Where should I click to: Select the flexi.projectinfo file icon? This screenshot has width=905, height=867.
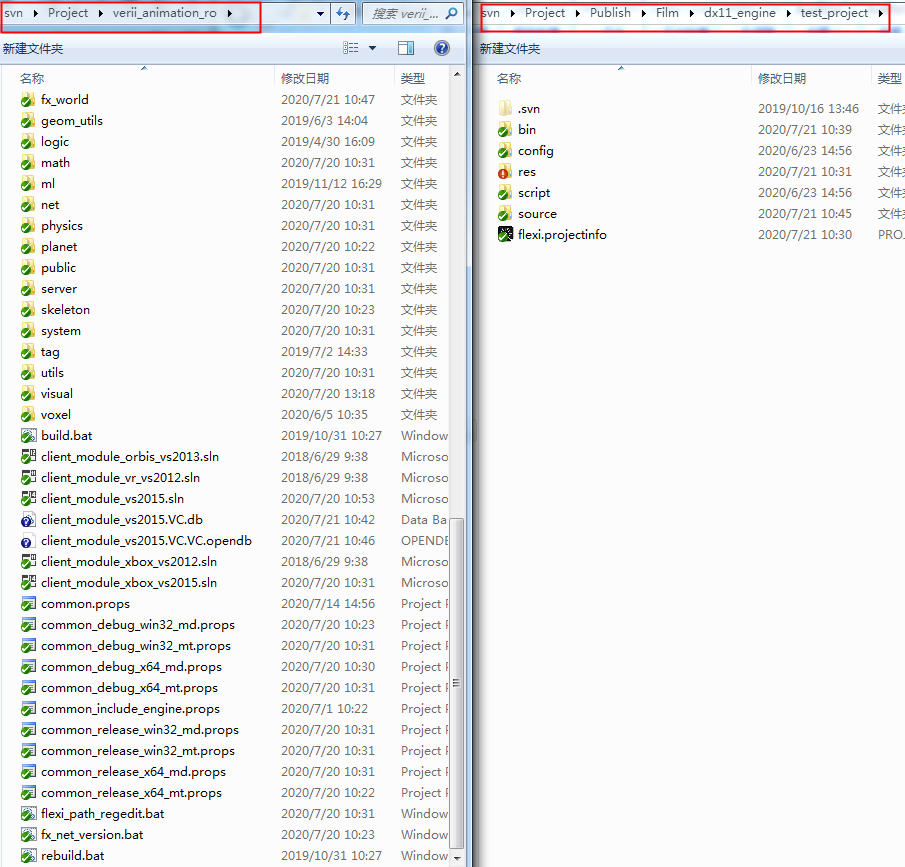click(x=506, y=235)
